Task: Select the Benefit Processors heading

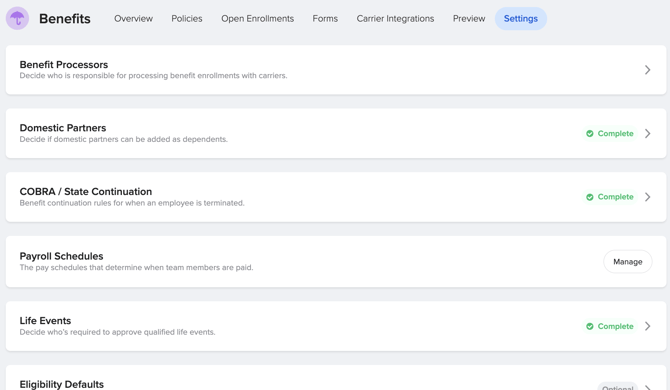Action: point(64,65)
